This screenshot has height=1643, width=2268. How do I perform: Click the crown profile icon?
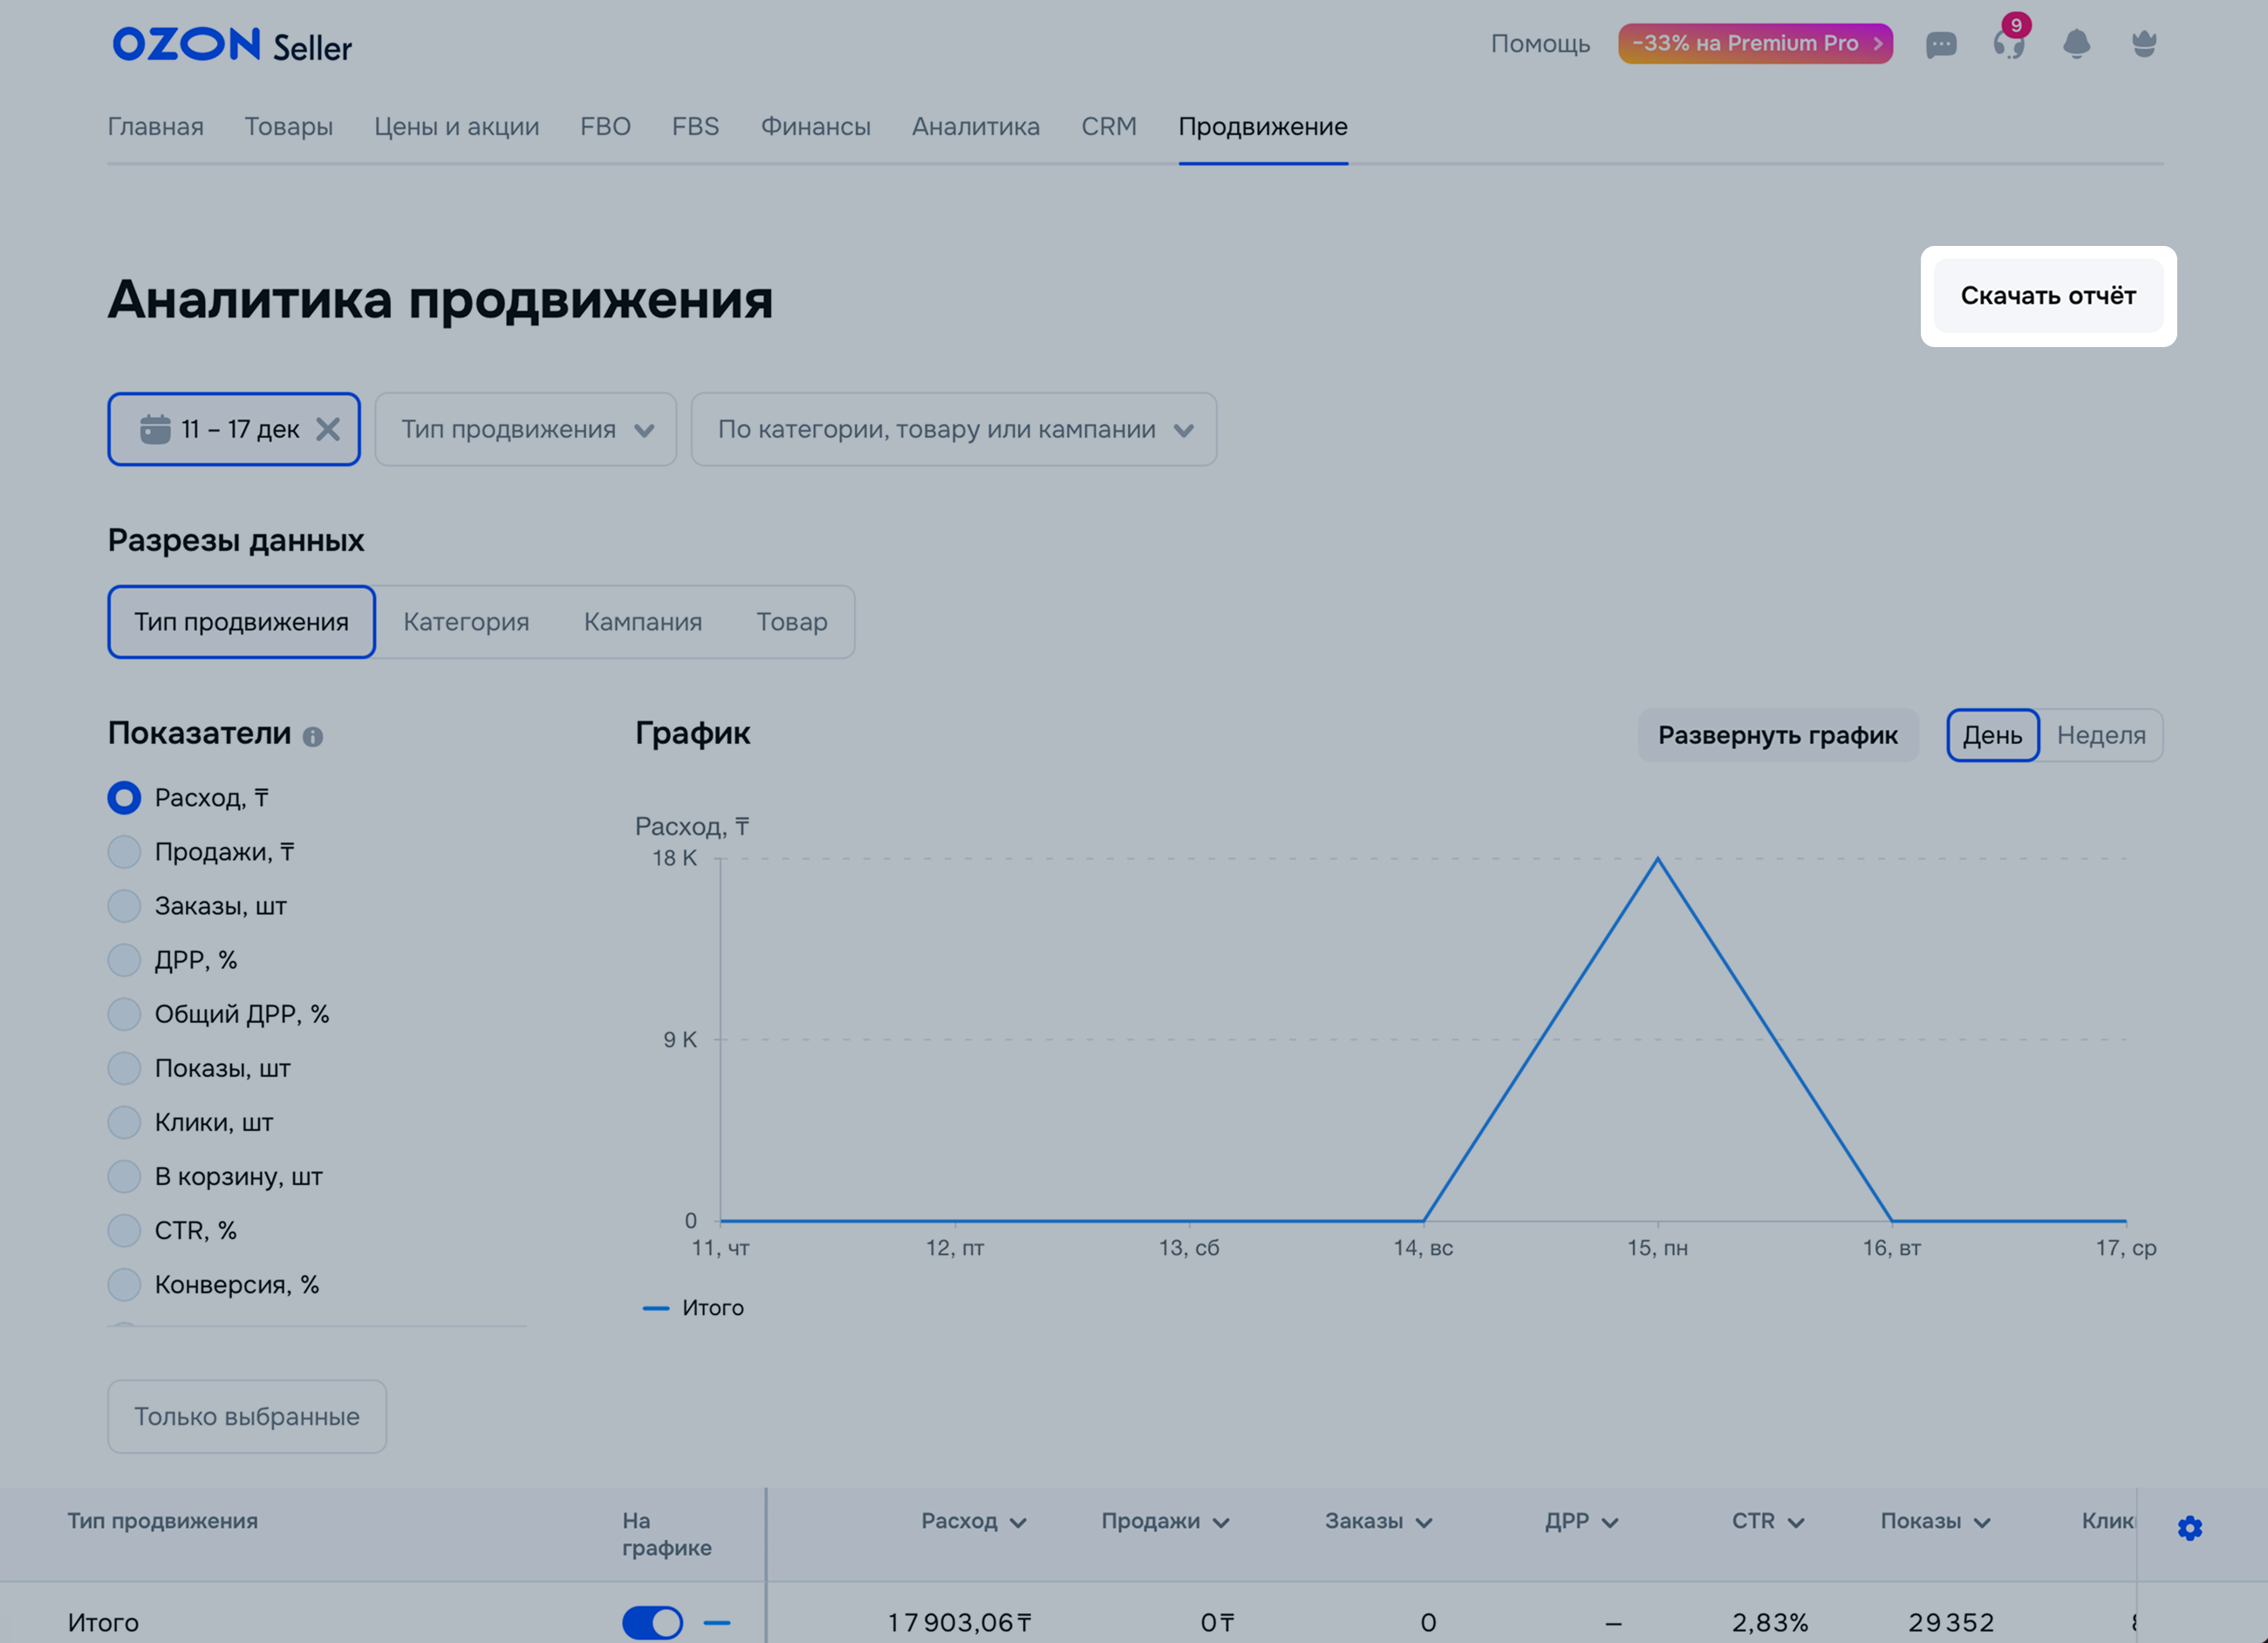pos(2144,44)
